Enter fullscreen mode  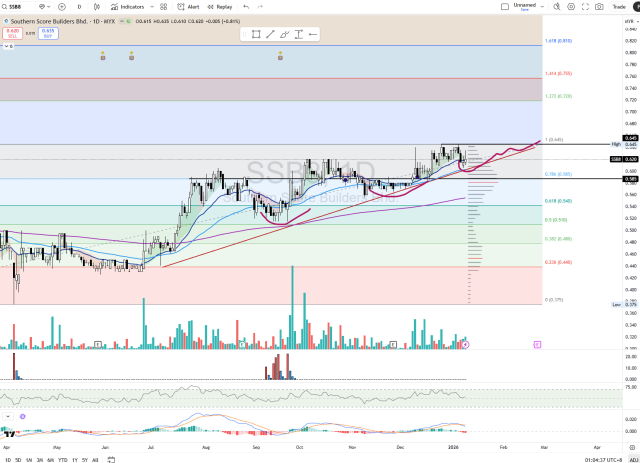[x=585, y=7]
